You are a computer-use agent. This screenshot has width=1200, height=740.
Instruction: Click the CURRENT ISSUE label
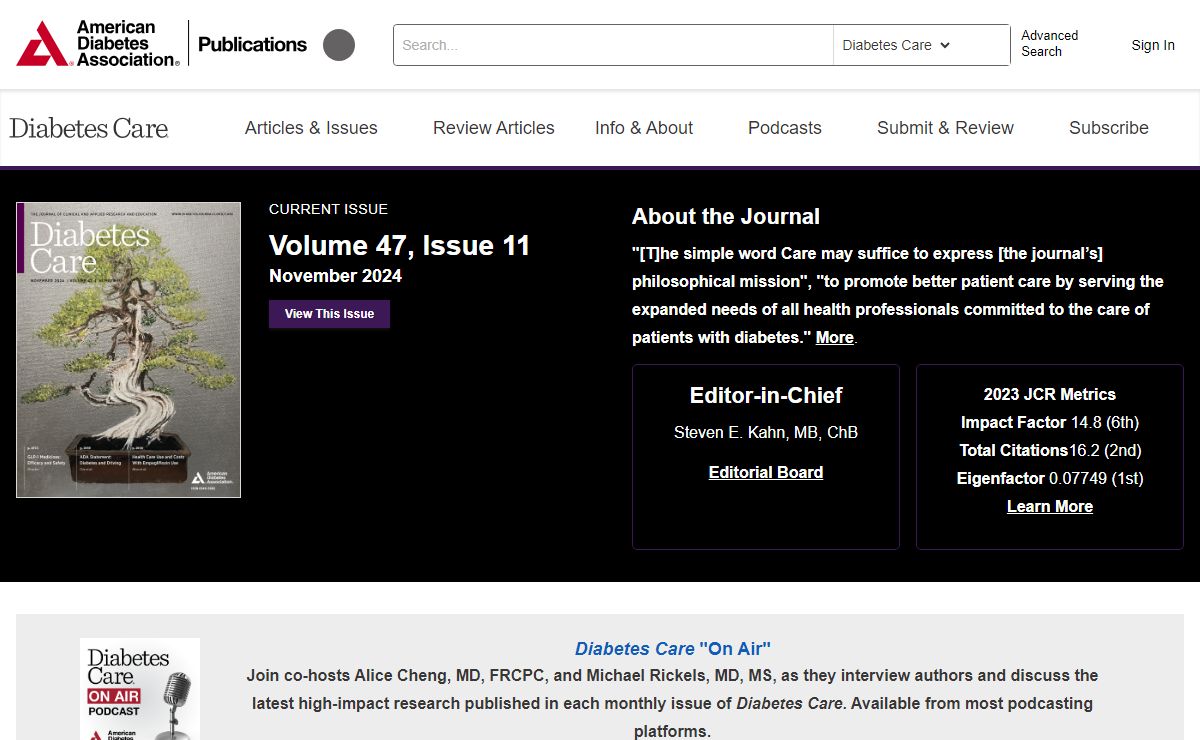coord(328,209)
